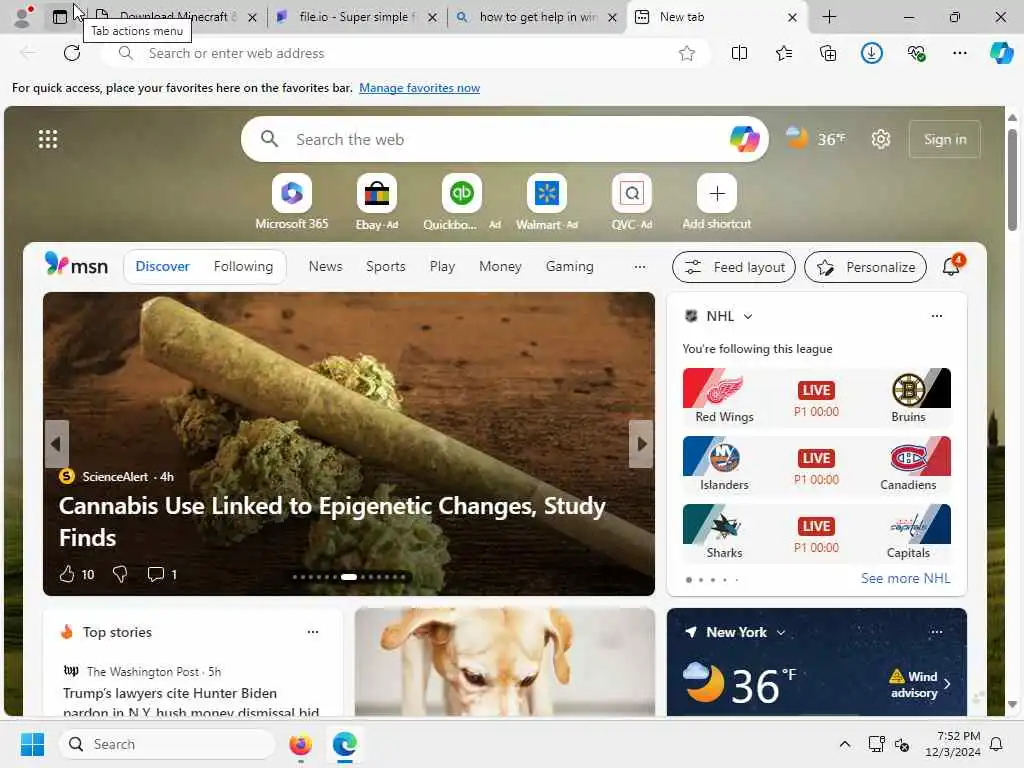Expand the Wind advisory alert arrow
1024x768 pixels.
pyautogui.click(x=947, y=684)
